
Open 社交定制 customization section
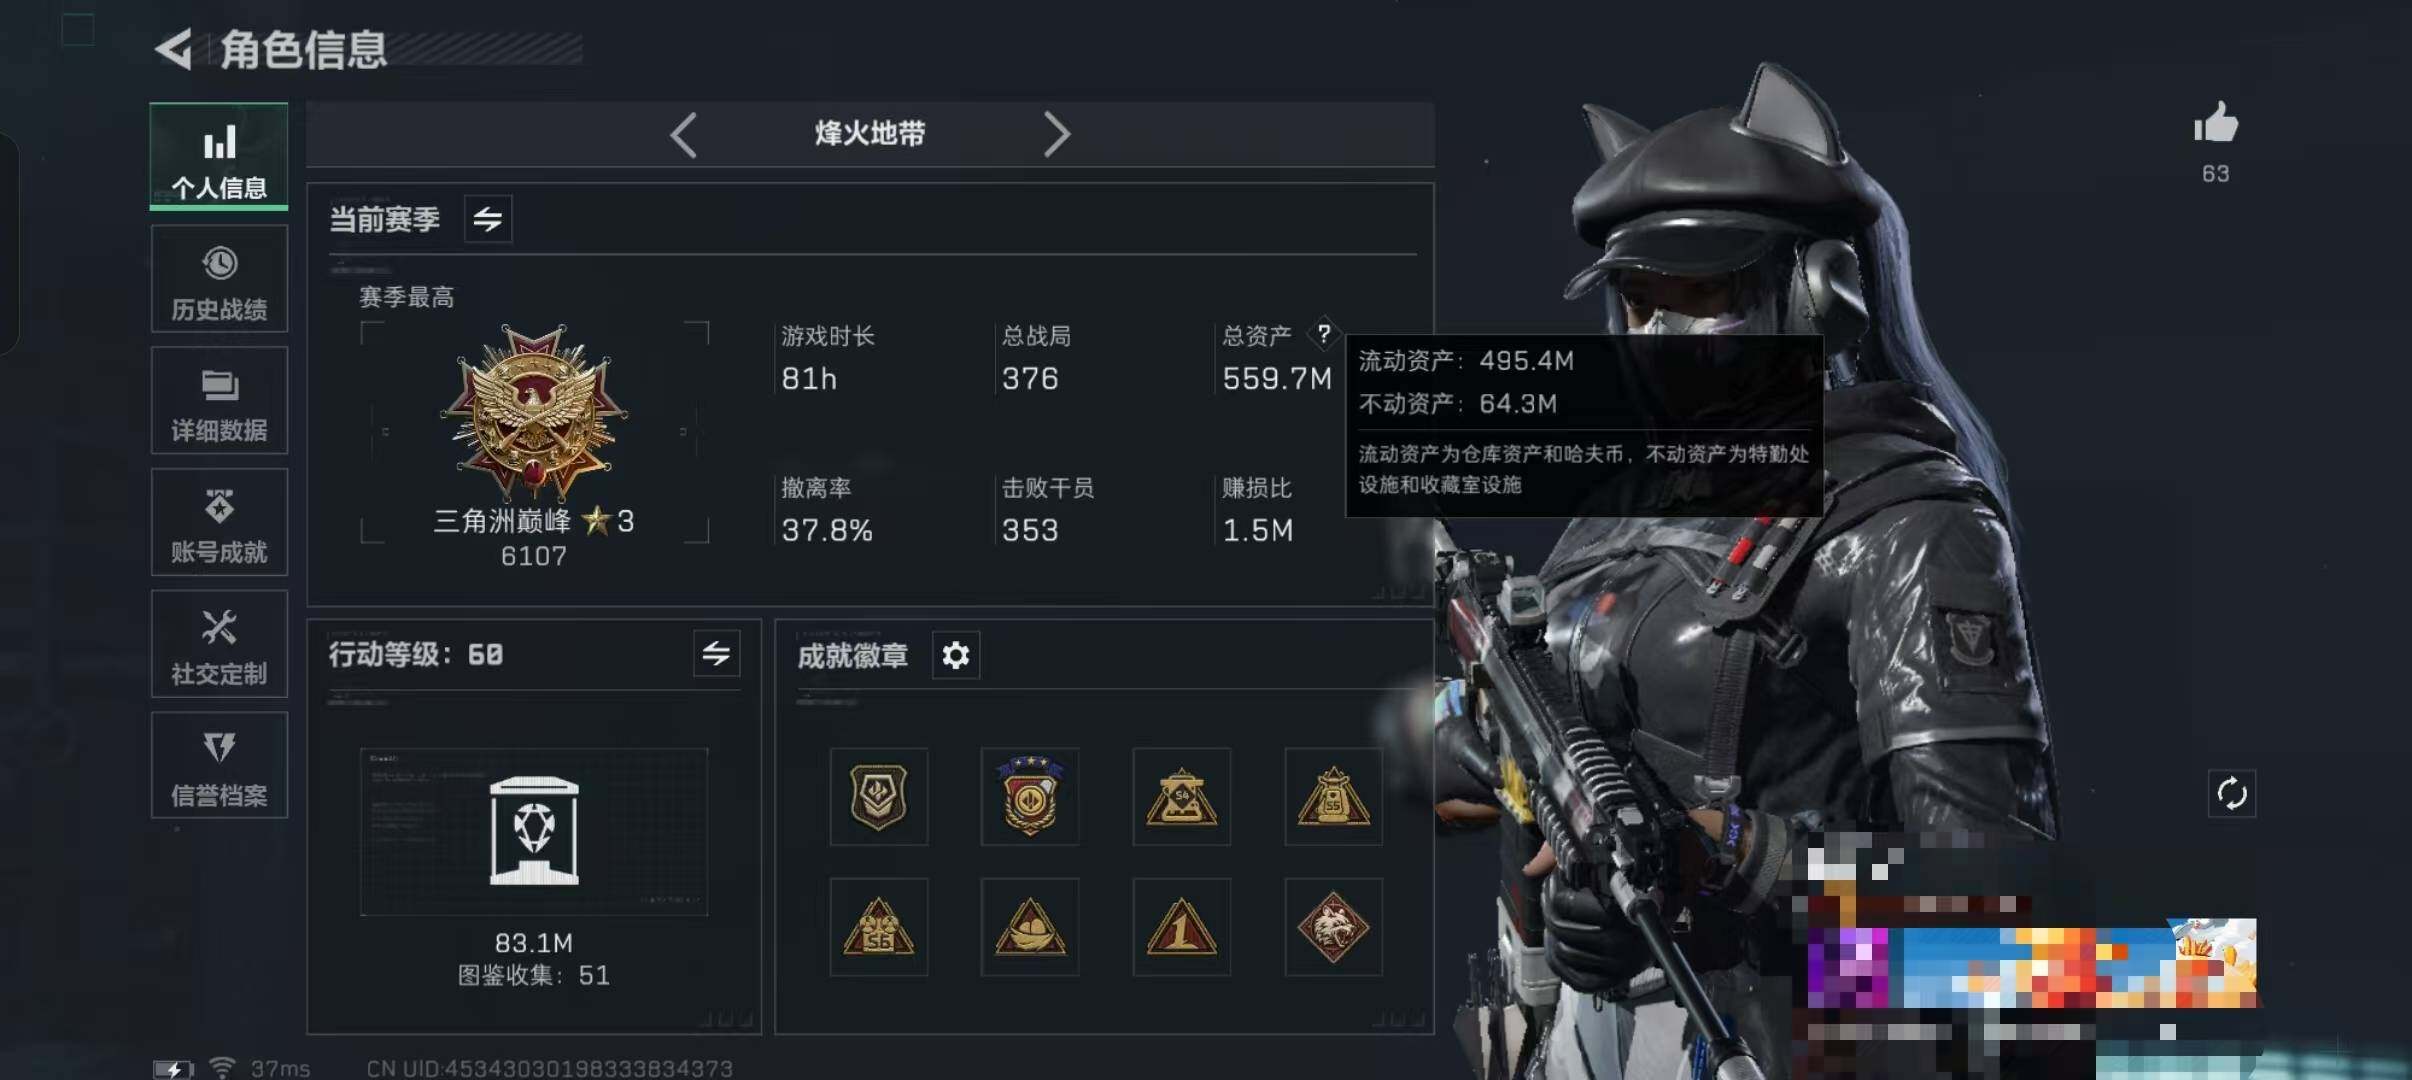(x=219, y=644)
